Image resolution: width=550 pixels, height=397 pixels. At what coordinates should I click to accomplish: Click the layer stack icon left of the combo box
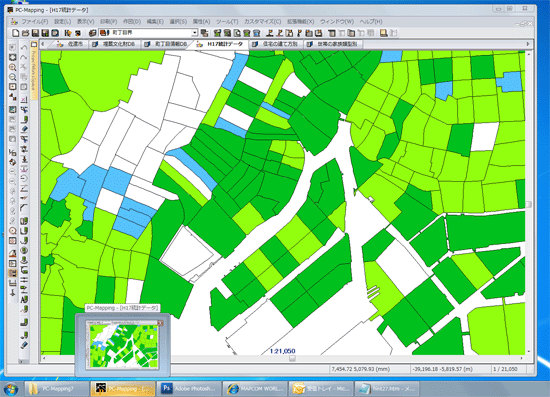click(93, 33)
